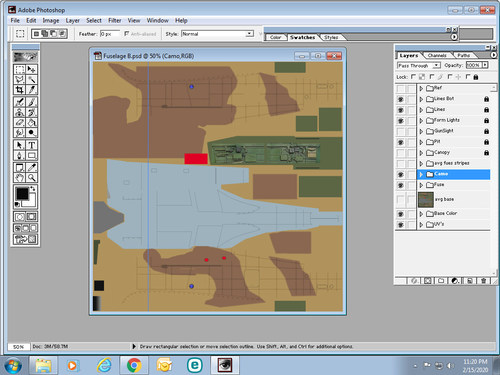Show the Ref layer group

tap(401, 88)
